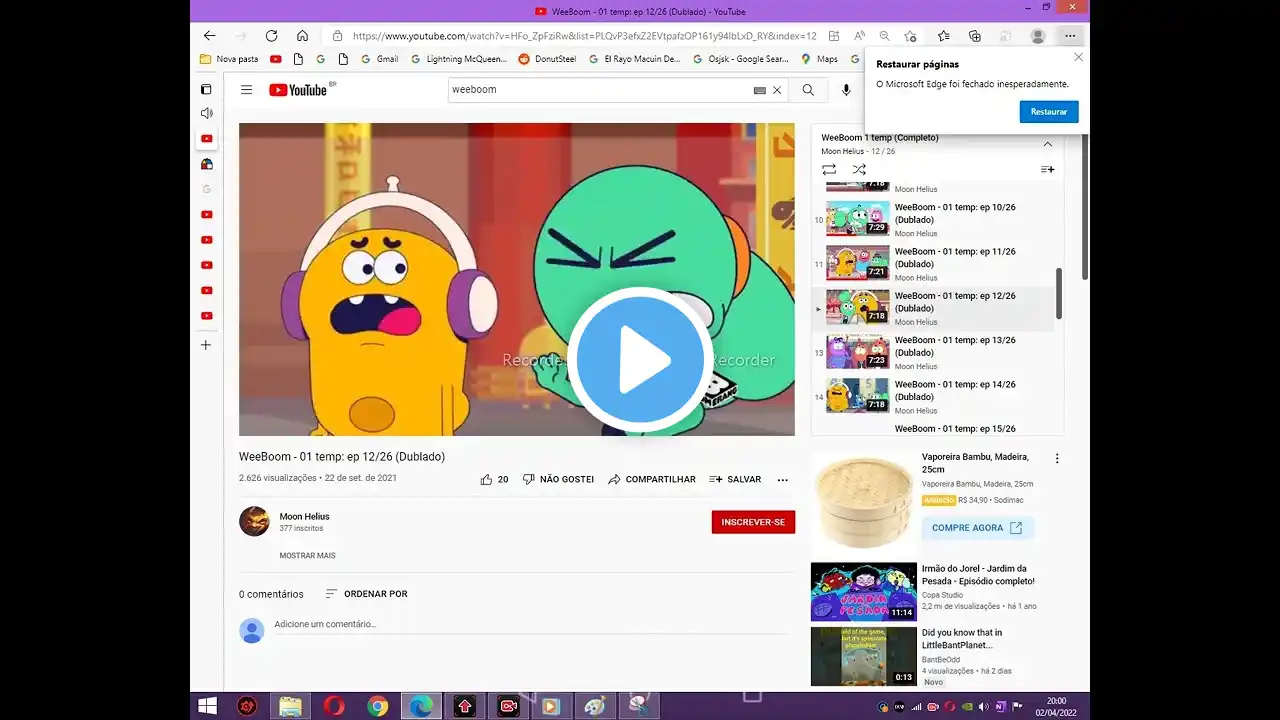Click the search magnifier button
This screenshot has height=720, width=1280.
click(808, 90)
